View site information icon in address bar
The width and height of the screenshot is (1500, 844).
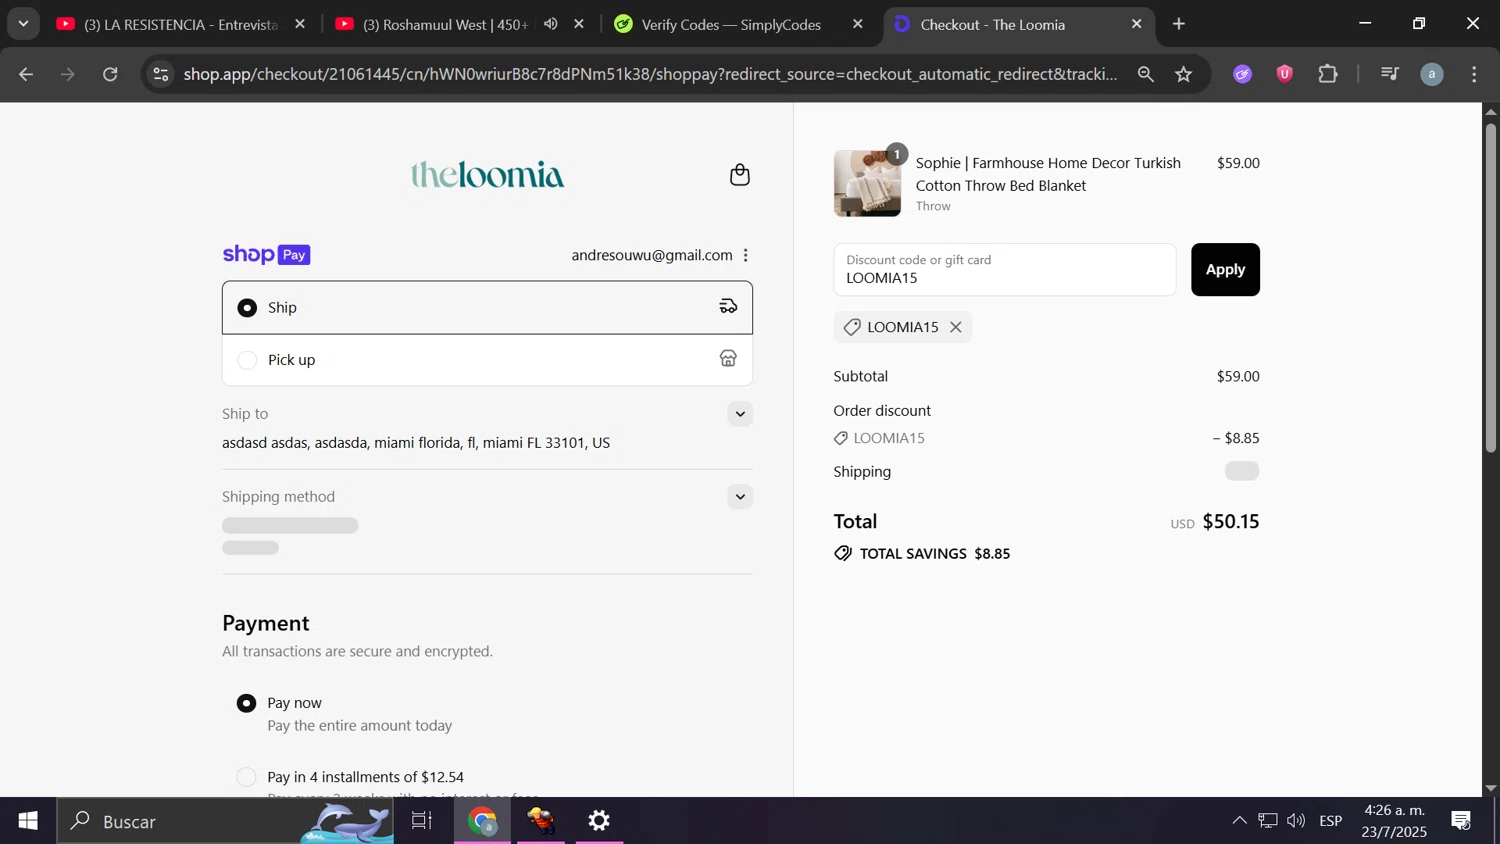[x=161, y=74]
